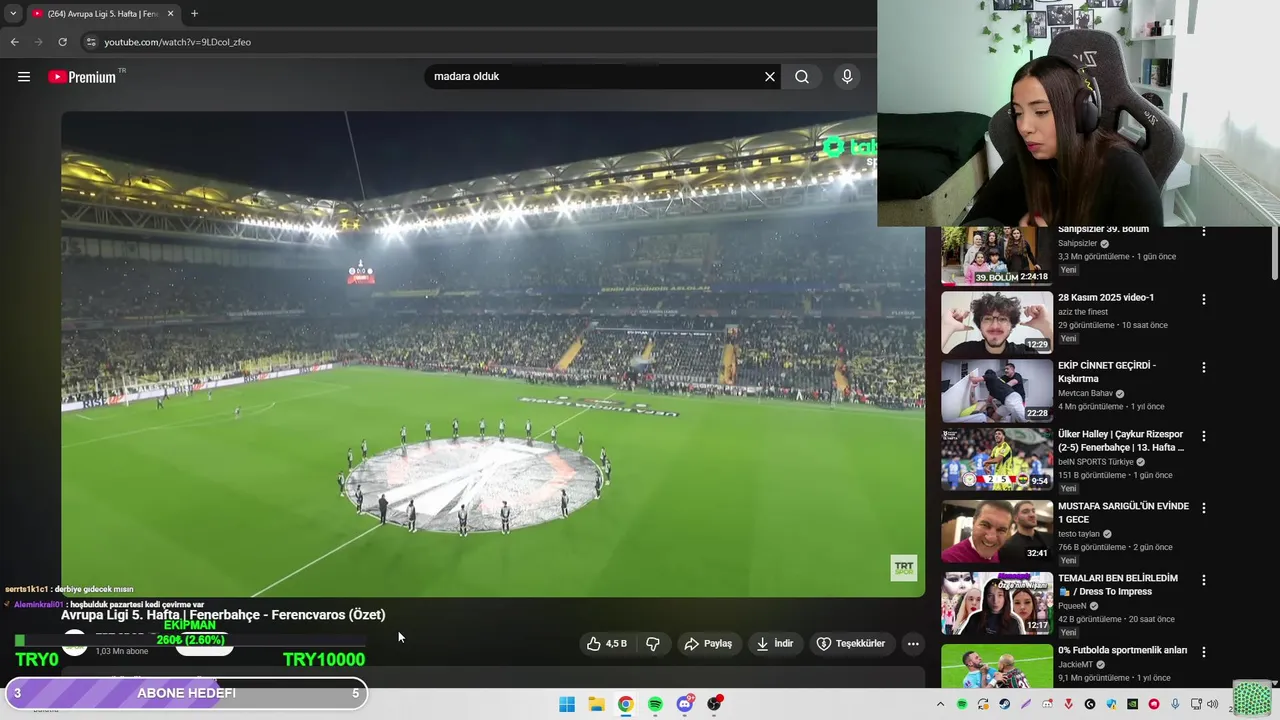Open the YouTube hamburger guide menu
The width and height of the screenshot is (1280, 720).
pos(24,77)
